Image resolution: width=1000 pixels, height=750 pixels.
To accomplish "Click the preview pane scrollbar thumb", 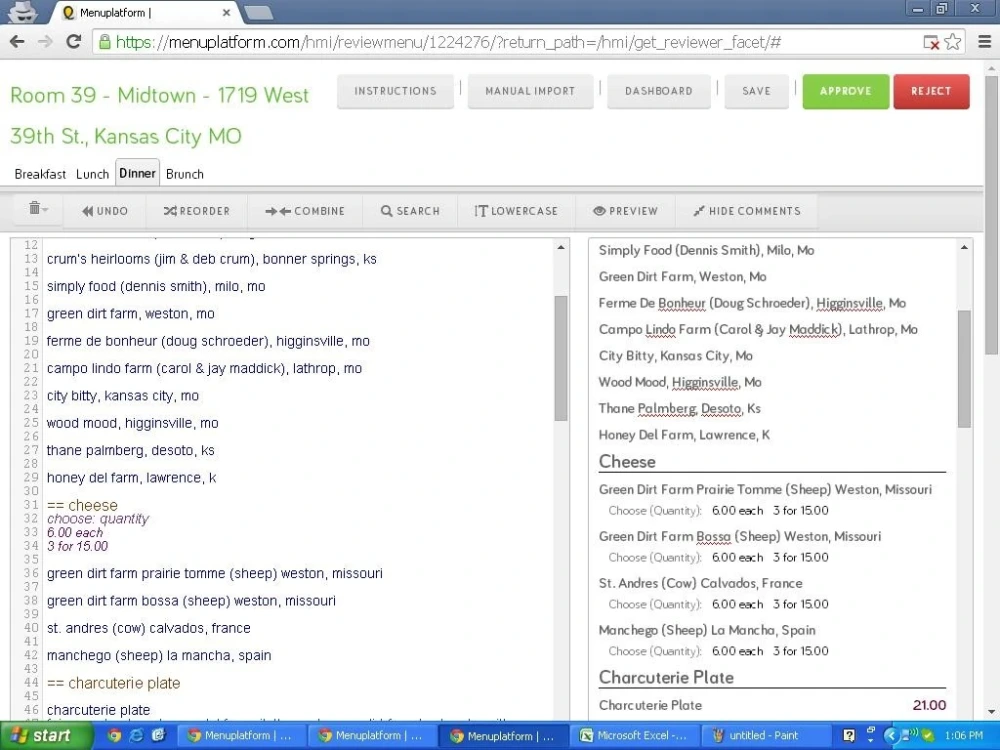I will click(x=964, y=369).
